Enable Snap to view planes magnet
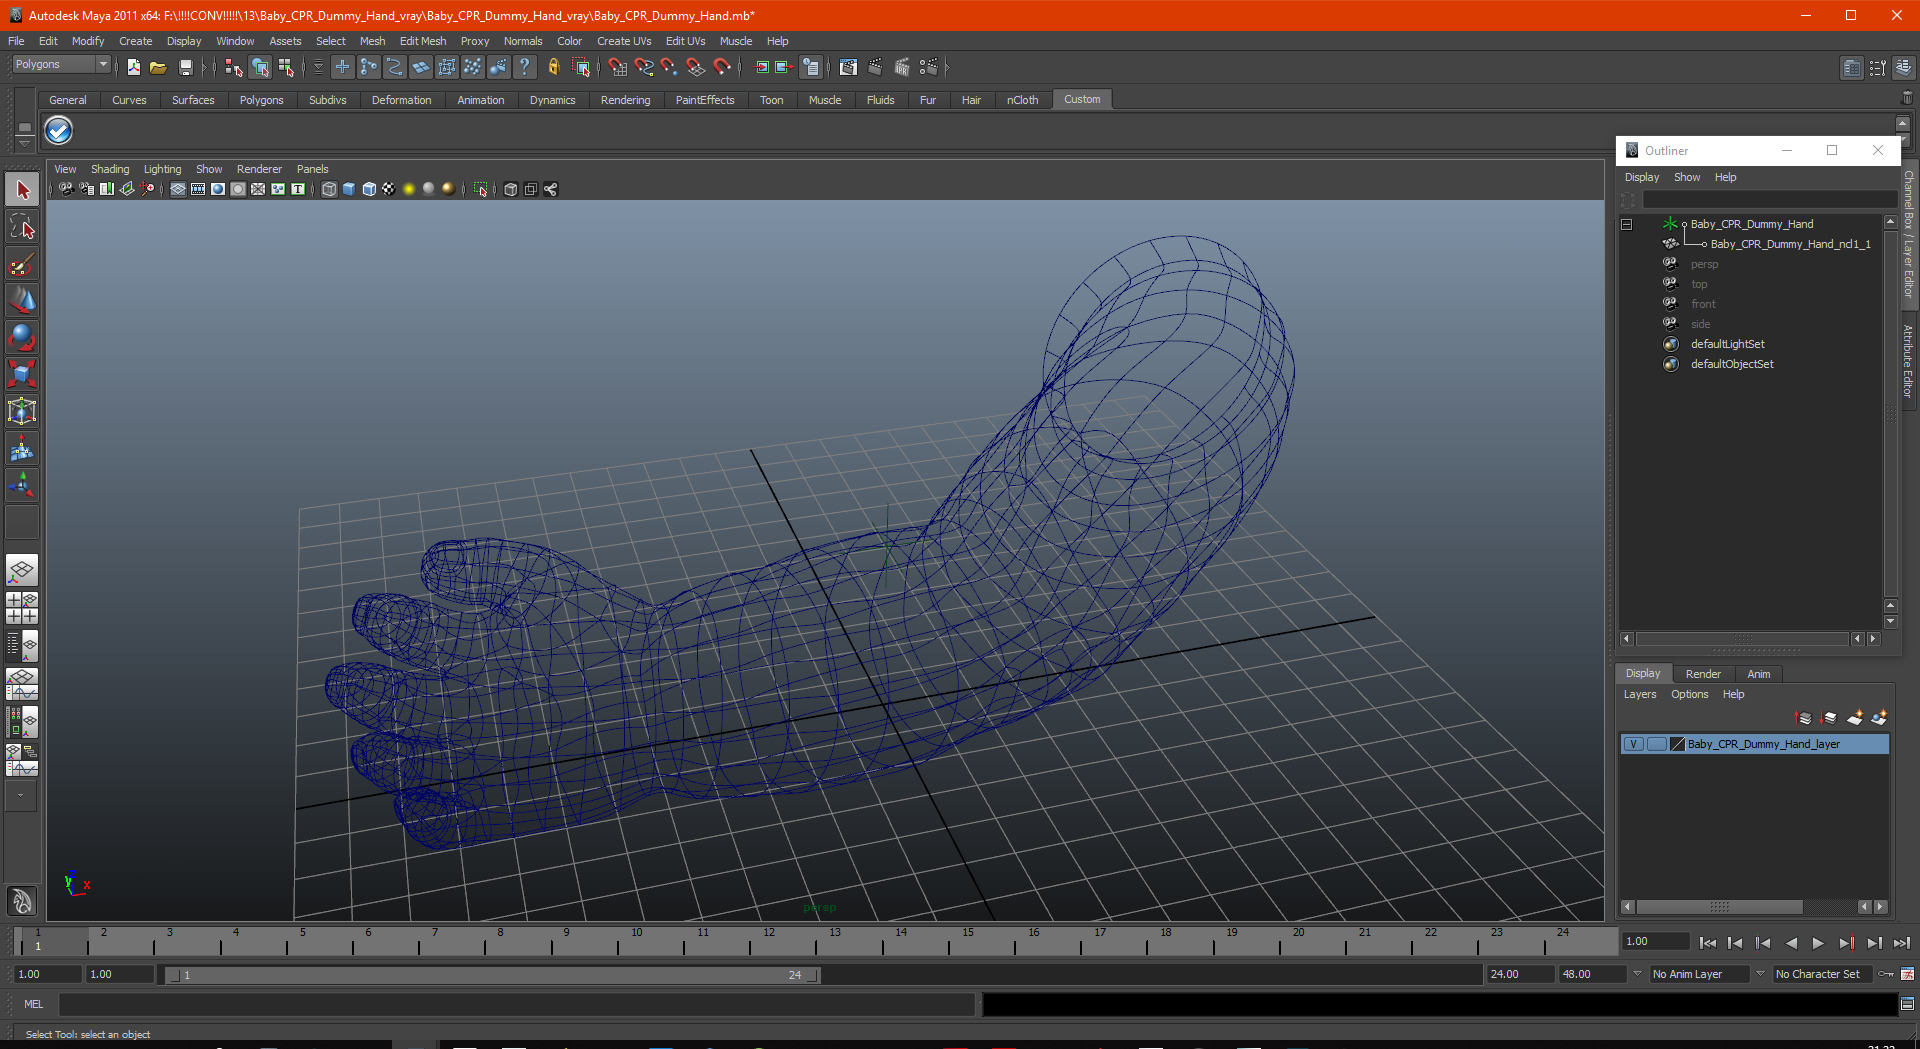Viewport: 1920px width, 1049px height. click(x=696, y=67)
